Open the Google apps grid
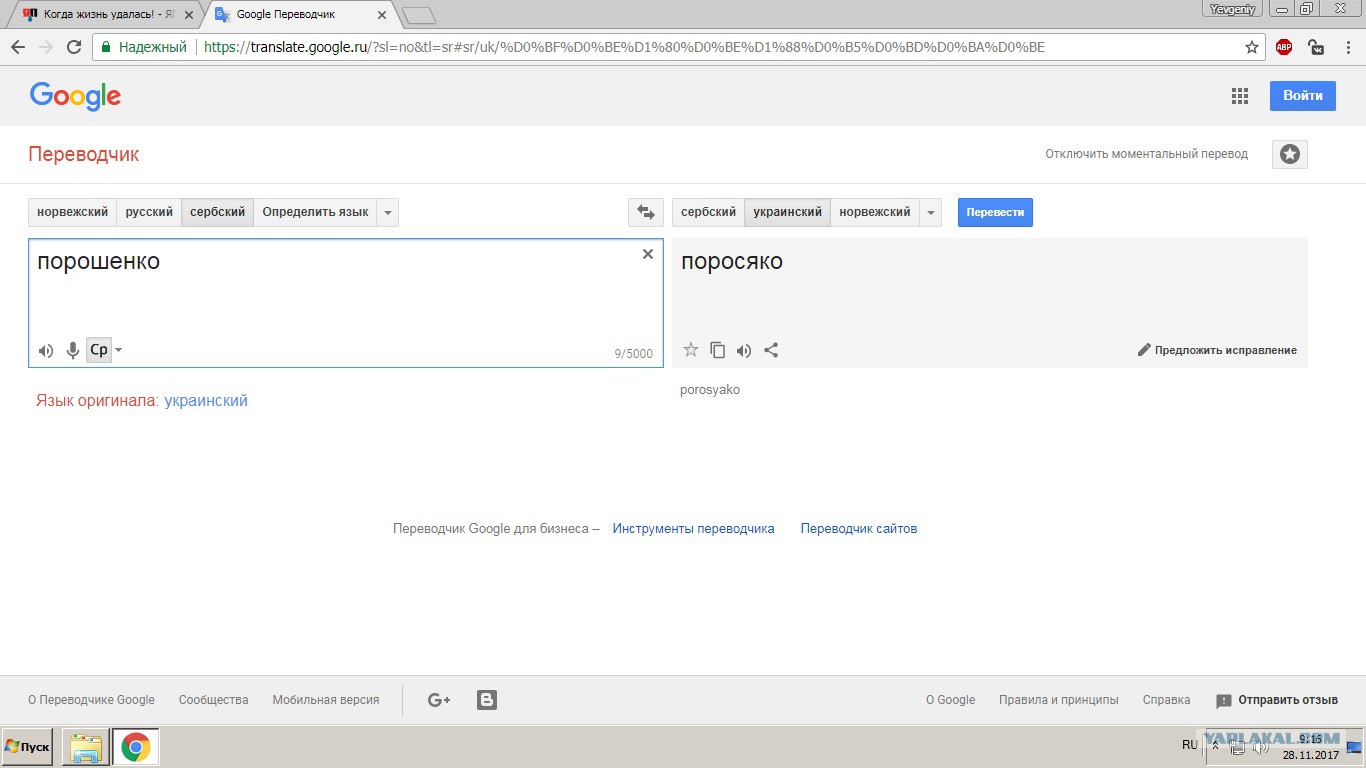The image size is (1366, 768). click(1240, 96)
